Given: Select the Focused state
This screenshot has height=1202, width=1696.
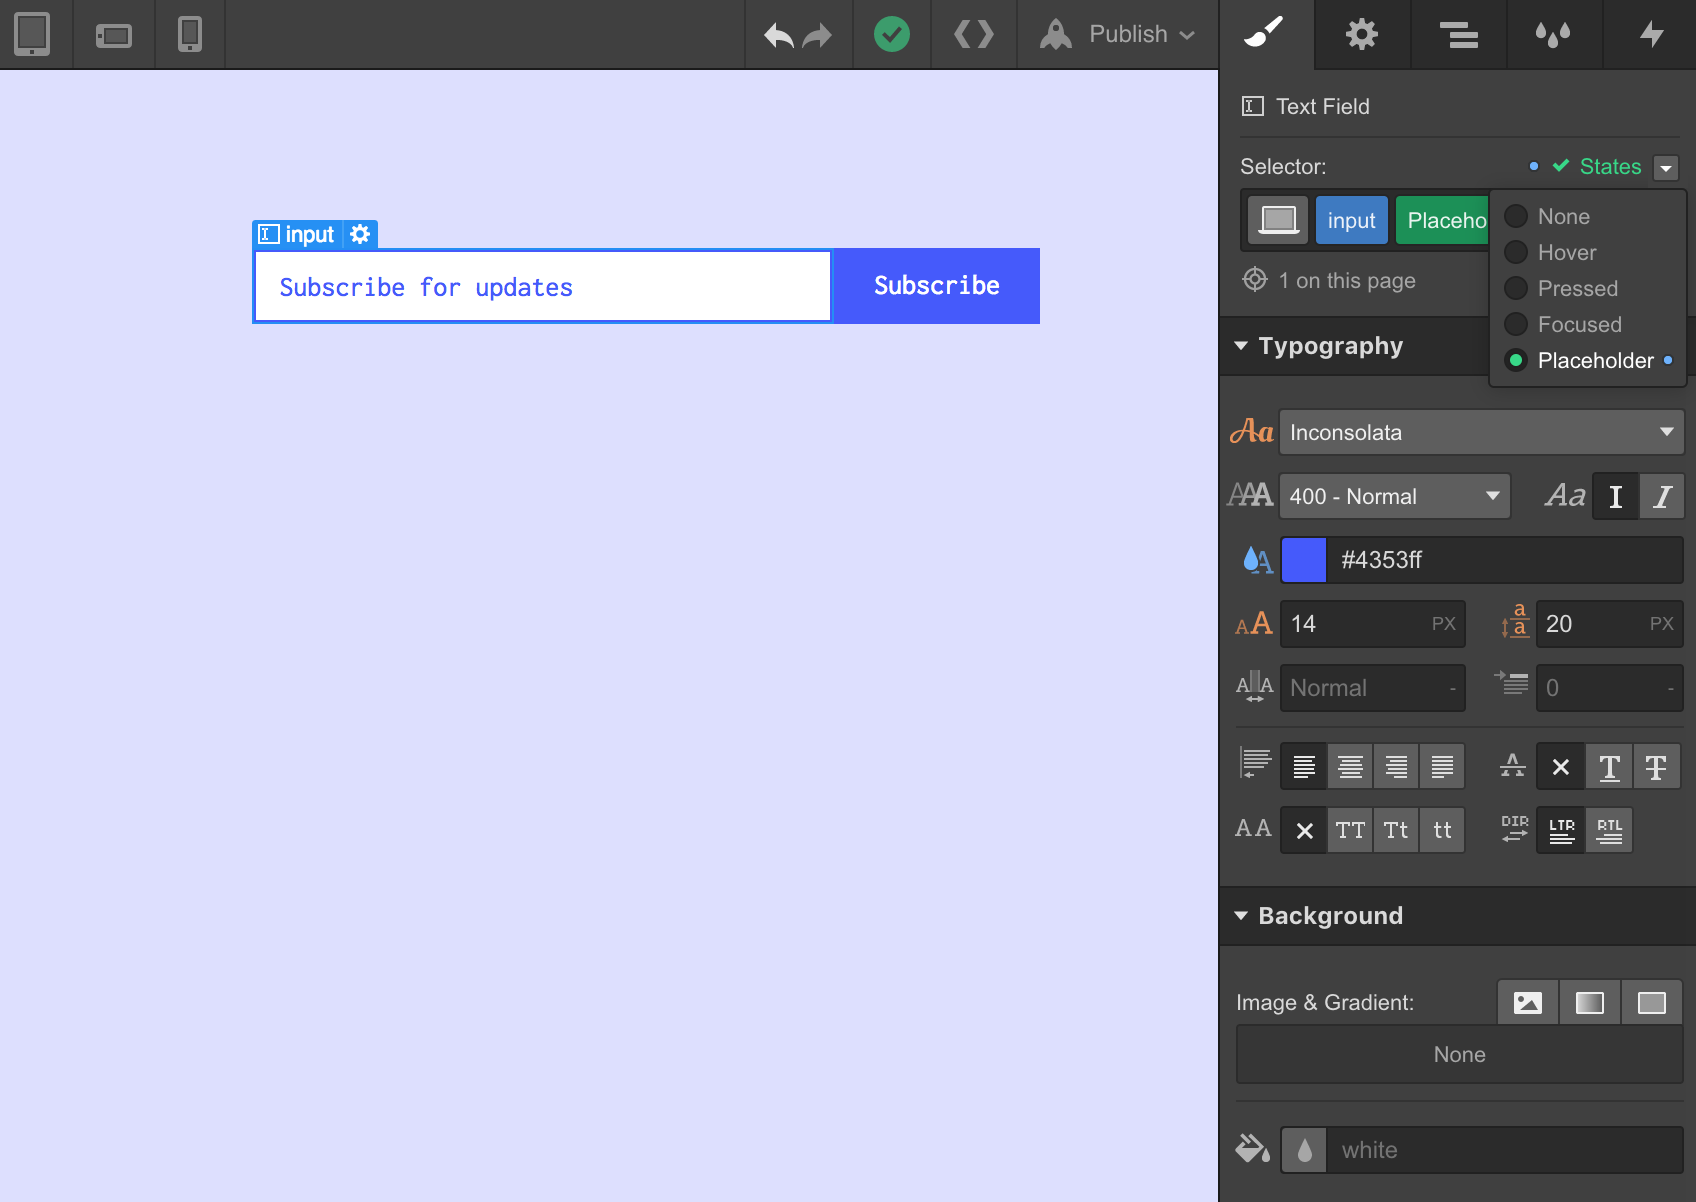Looking at the screenshot, I should tap(1579, 324).
